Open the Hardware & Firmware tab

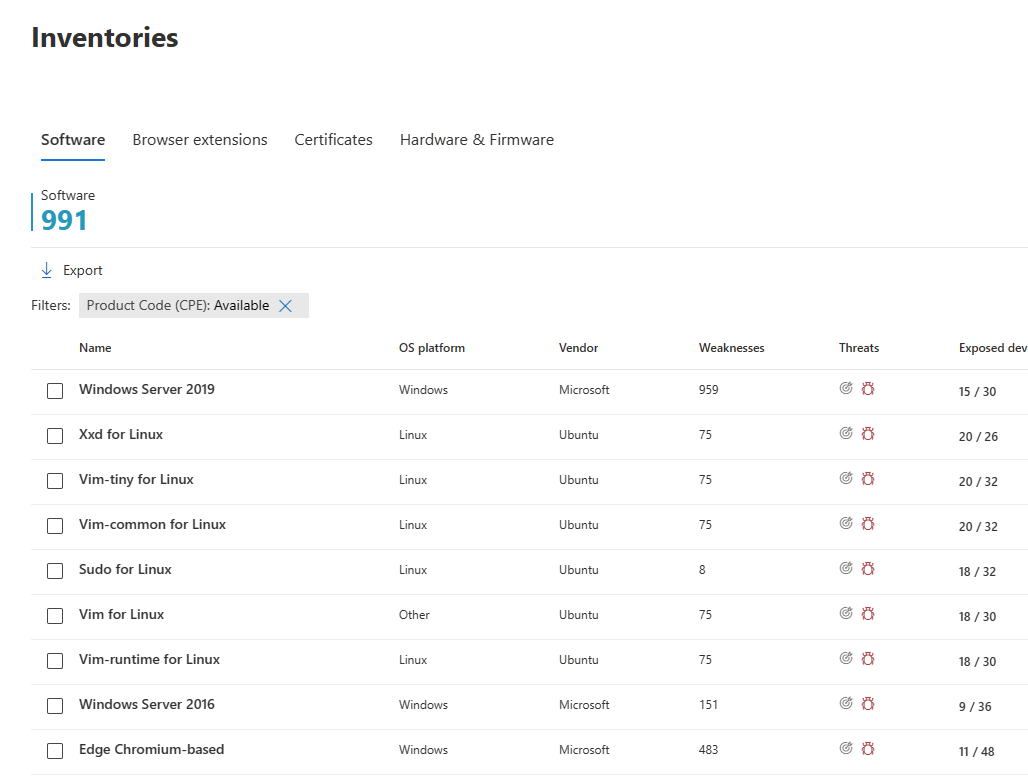click(477, 140)
